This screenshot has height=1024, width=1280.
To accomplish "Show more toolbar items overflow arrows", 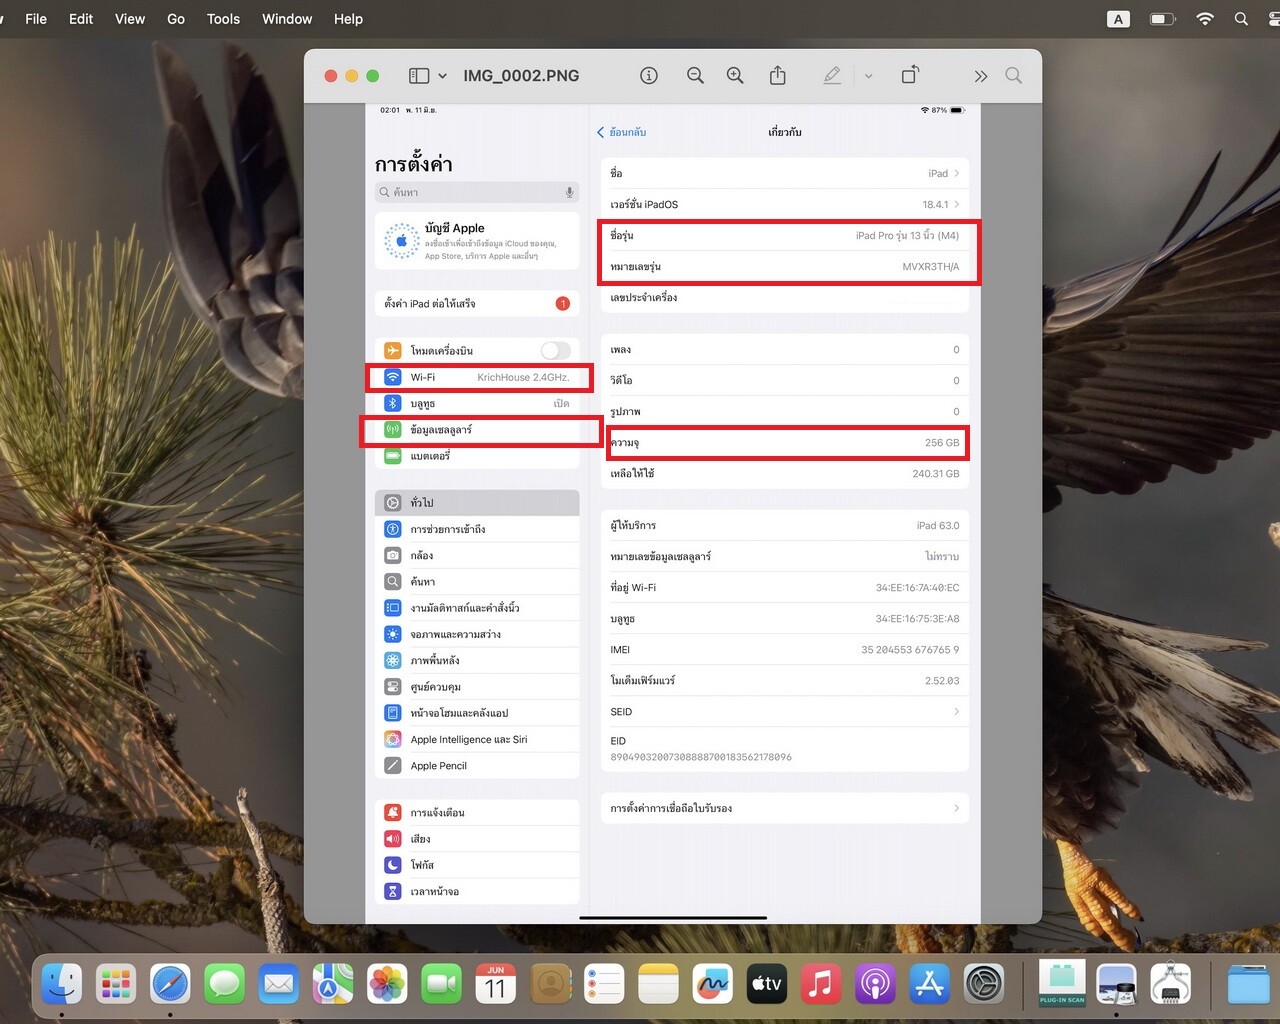I will pyautogui.click(x=981, y=76).
